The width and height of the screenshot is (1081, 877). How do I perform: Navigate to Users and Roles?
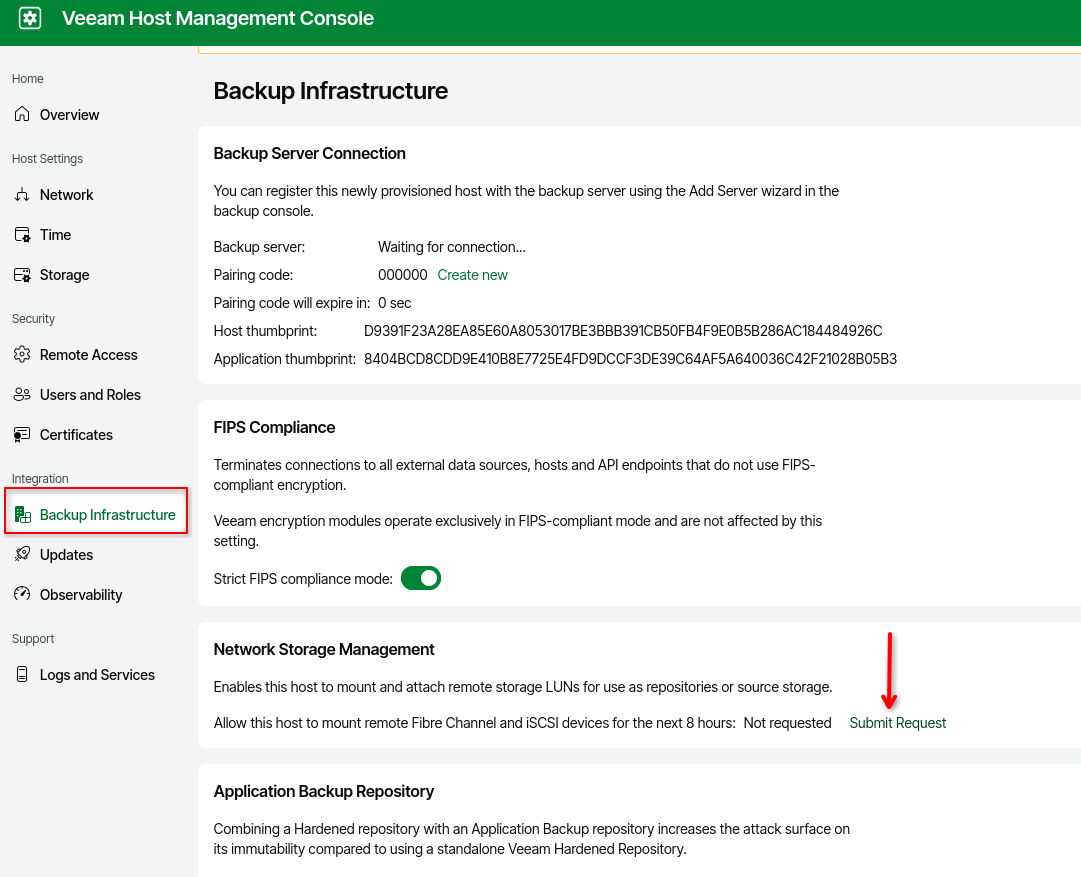(90, 394)
